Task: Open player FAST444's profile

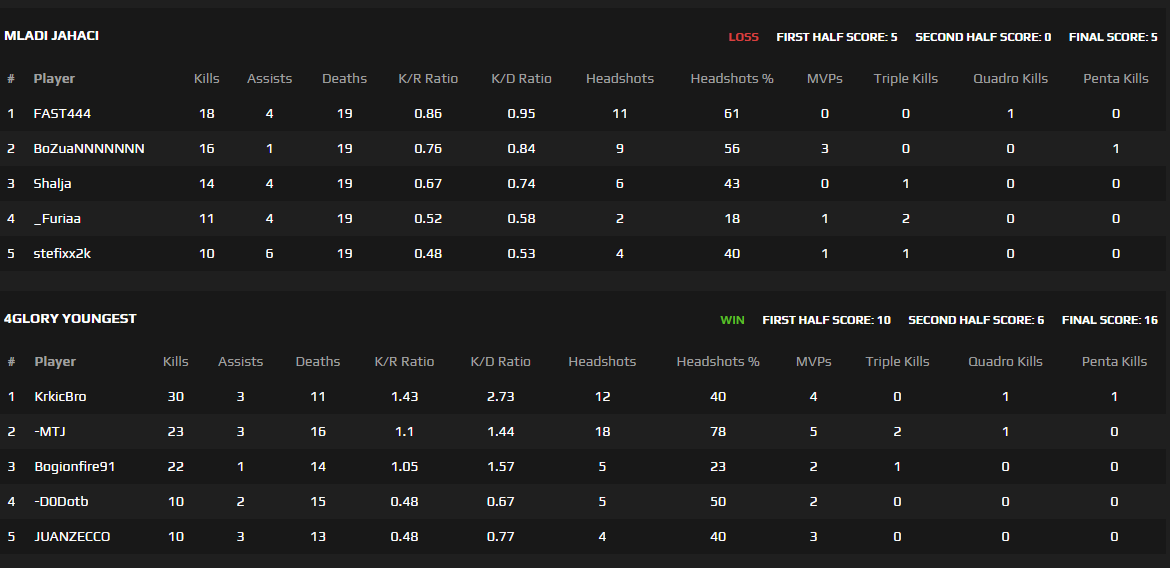Action: (62, 114)
